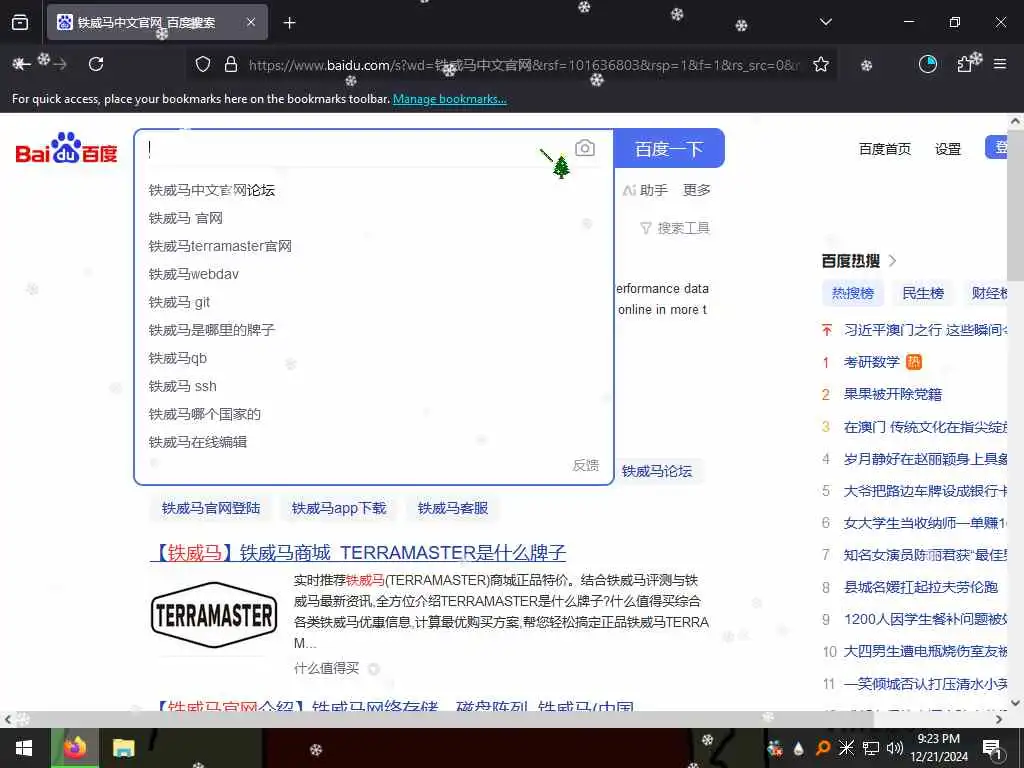Click the camera image-search icon

click(x=584, y=148)
